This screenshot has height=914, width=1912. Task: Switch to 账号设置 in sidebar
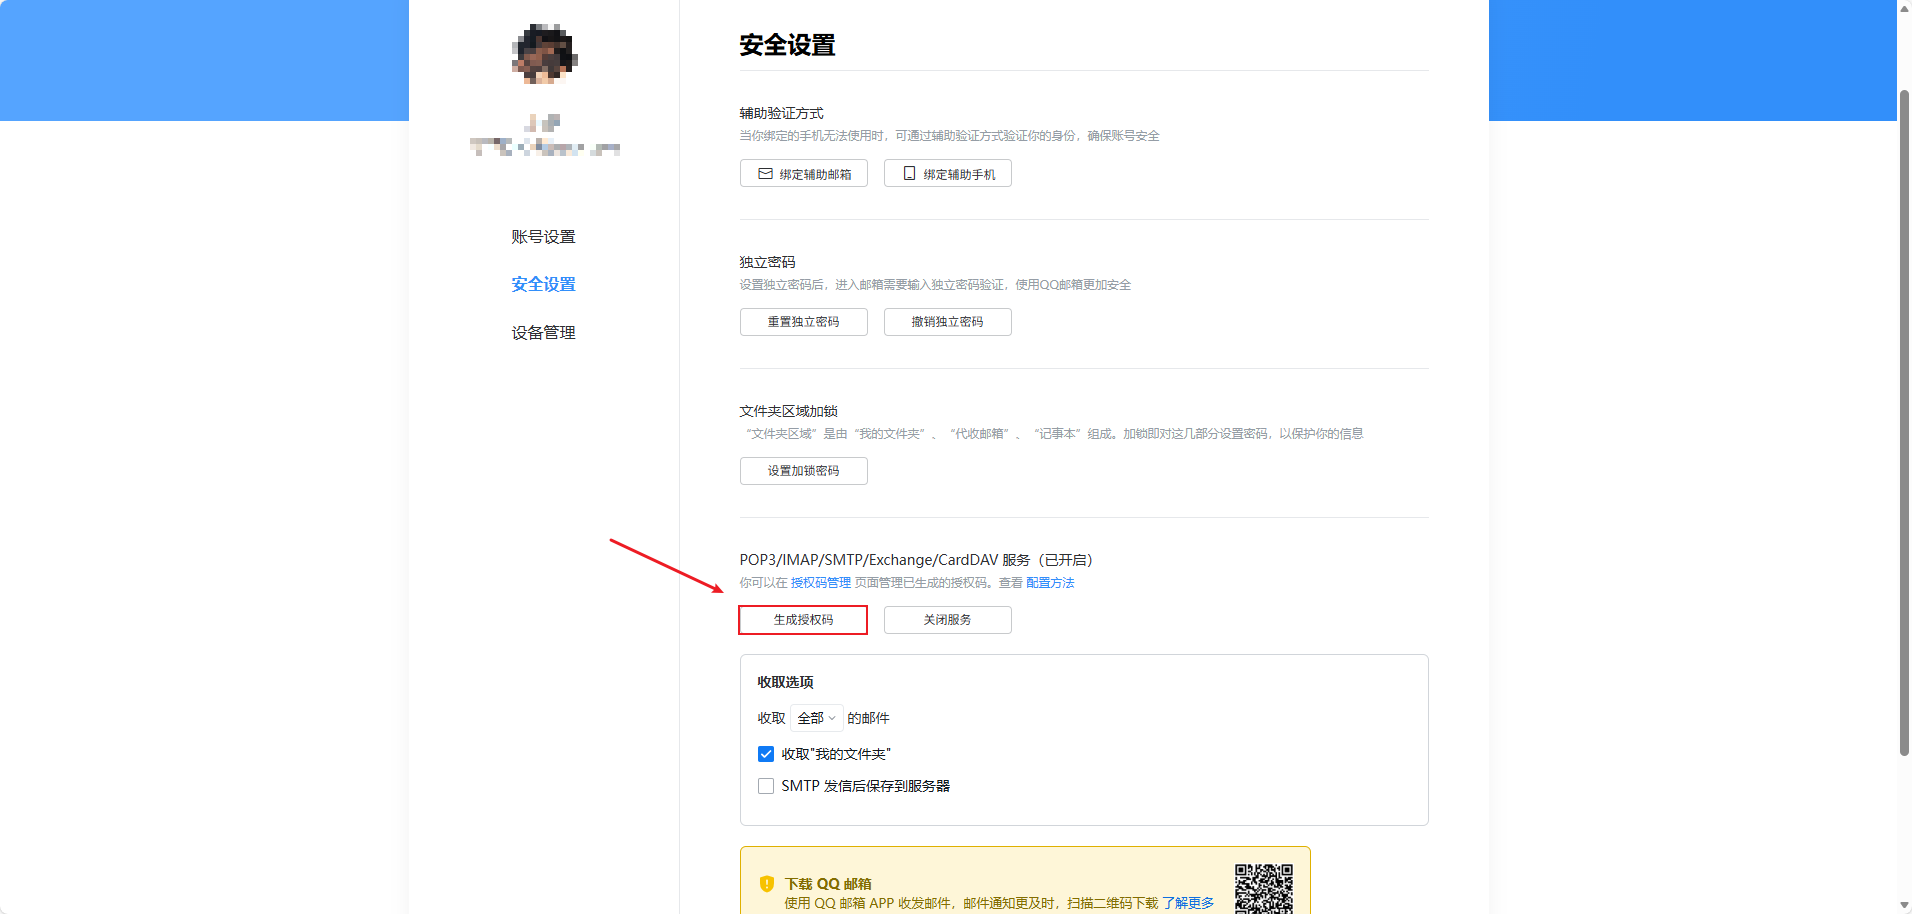point(543,236)
